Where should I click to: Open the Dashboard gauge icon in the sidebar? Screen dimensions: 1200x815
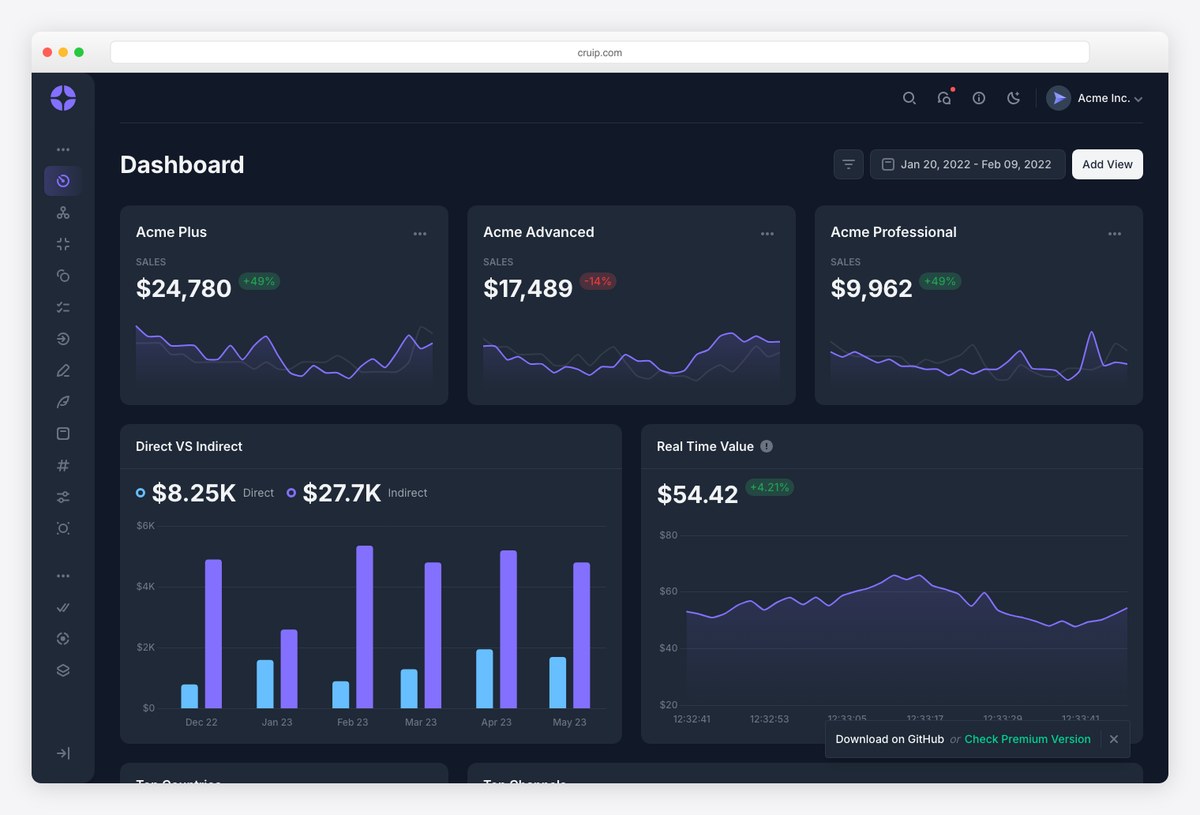[63, 181]
